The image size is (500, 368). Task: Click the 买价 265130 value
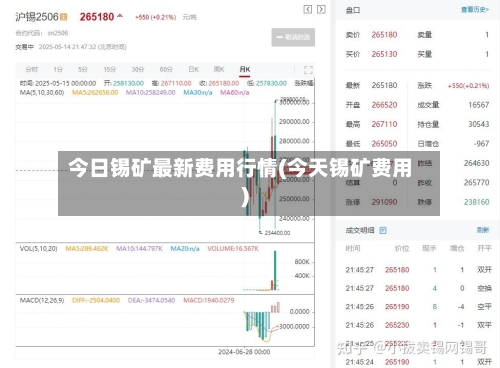tap(384, 54)
